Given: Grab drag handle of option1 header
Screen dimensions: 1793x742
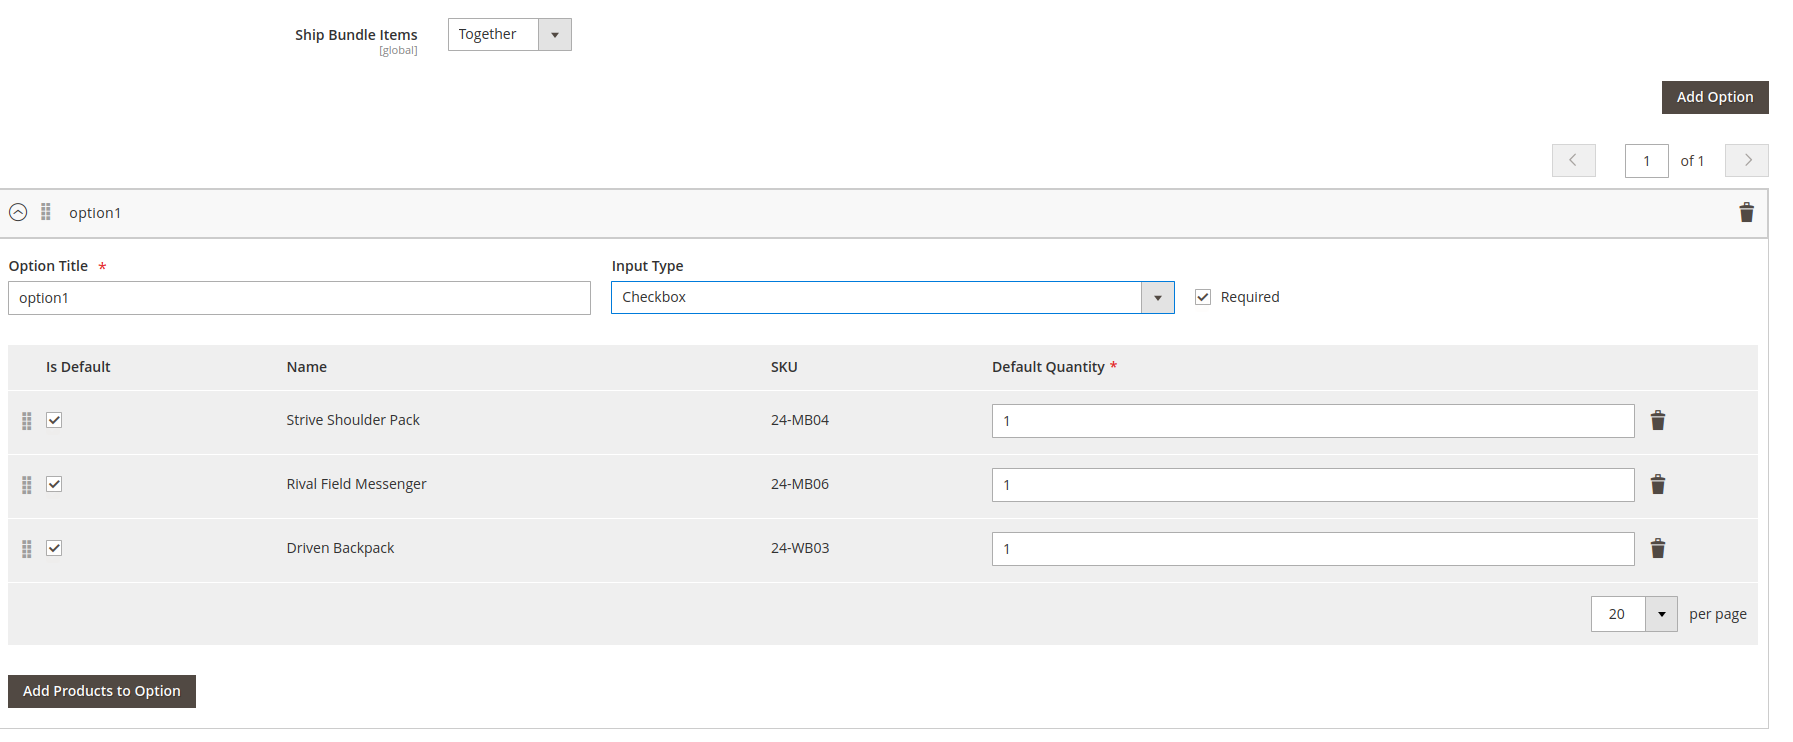Looking at the screenshot, I should coord(46,212).
